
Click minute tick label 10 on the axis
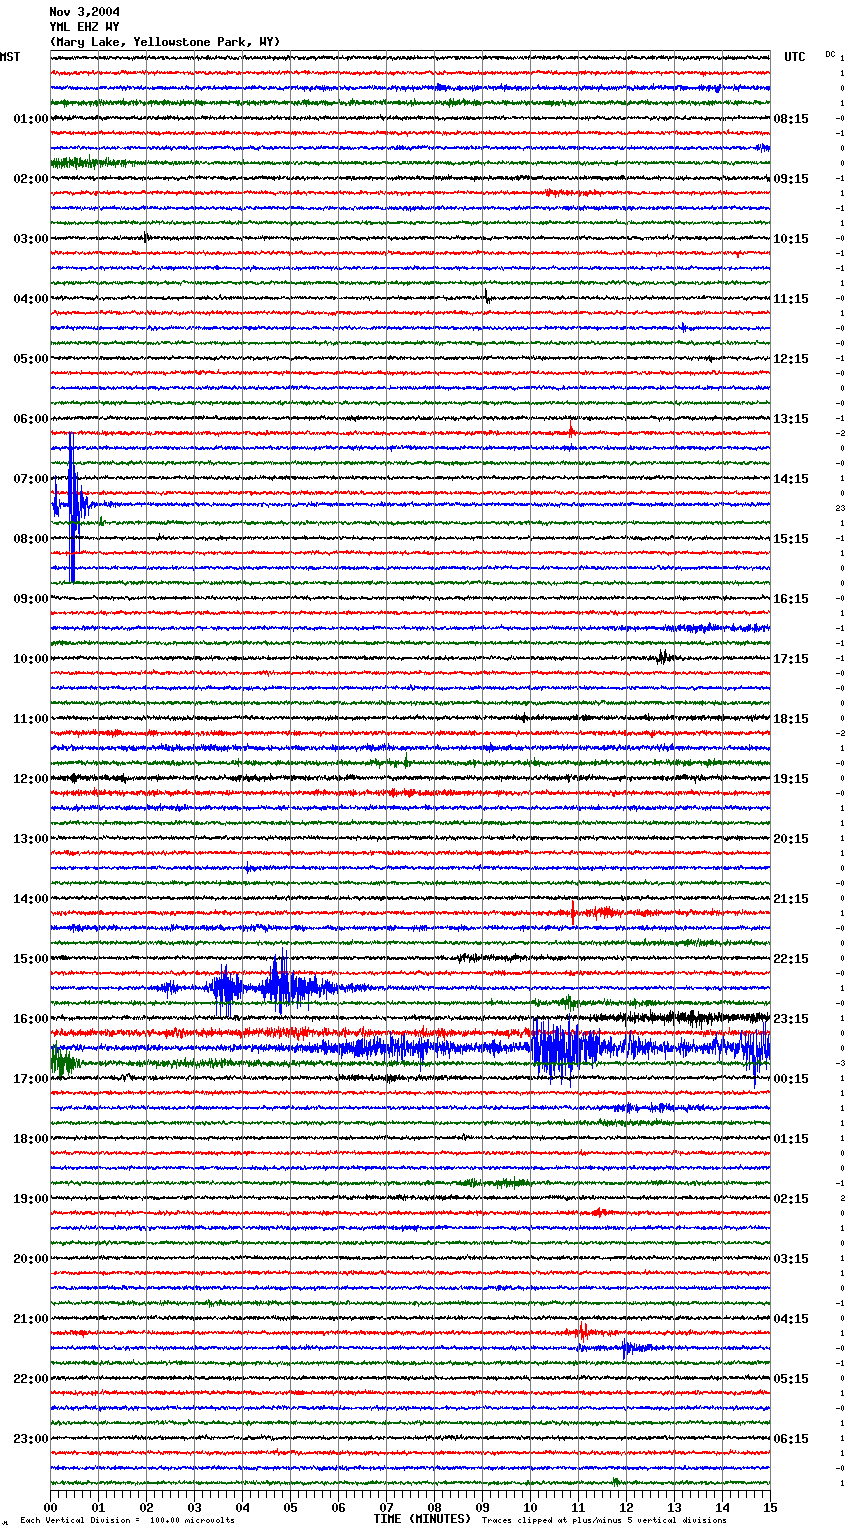coord(530,1507)
